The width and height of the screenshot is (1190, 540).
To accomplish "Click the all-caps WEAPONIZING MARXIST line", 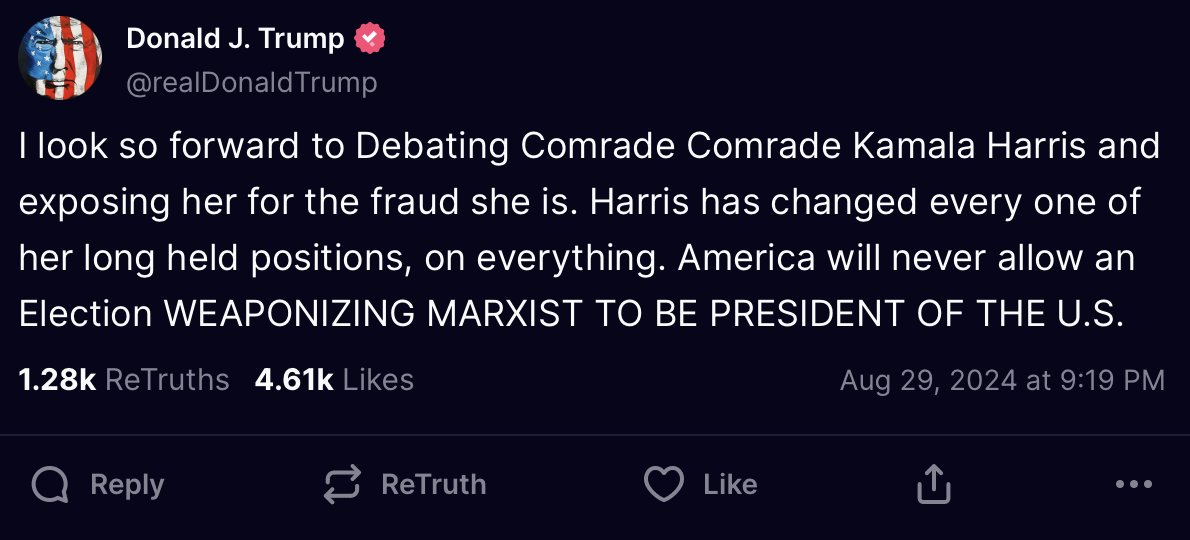I will click(570, 314).
